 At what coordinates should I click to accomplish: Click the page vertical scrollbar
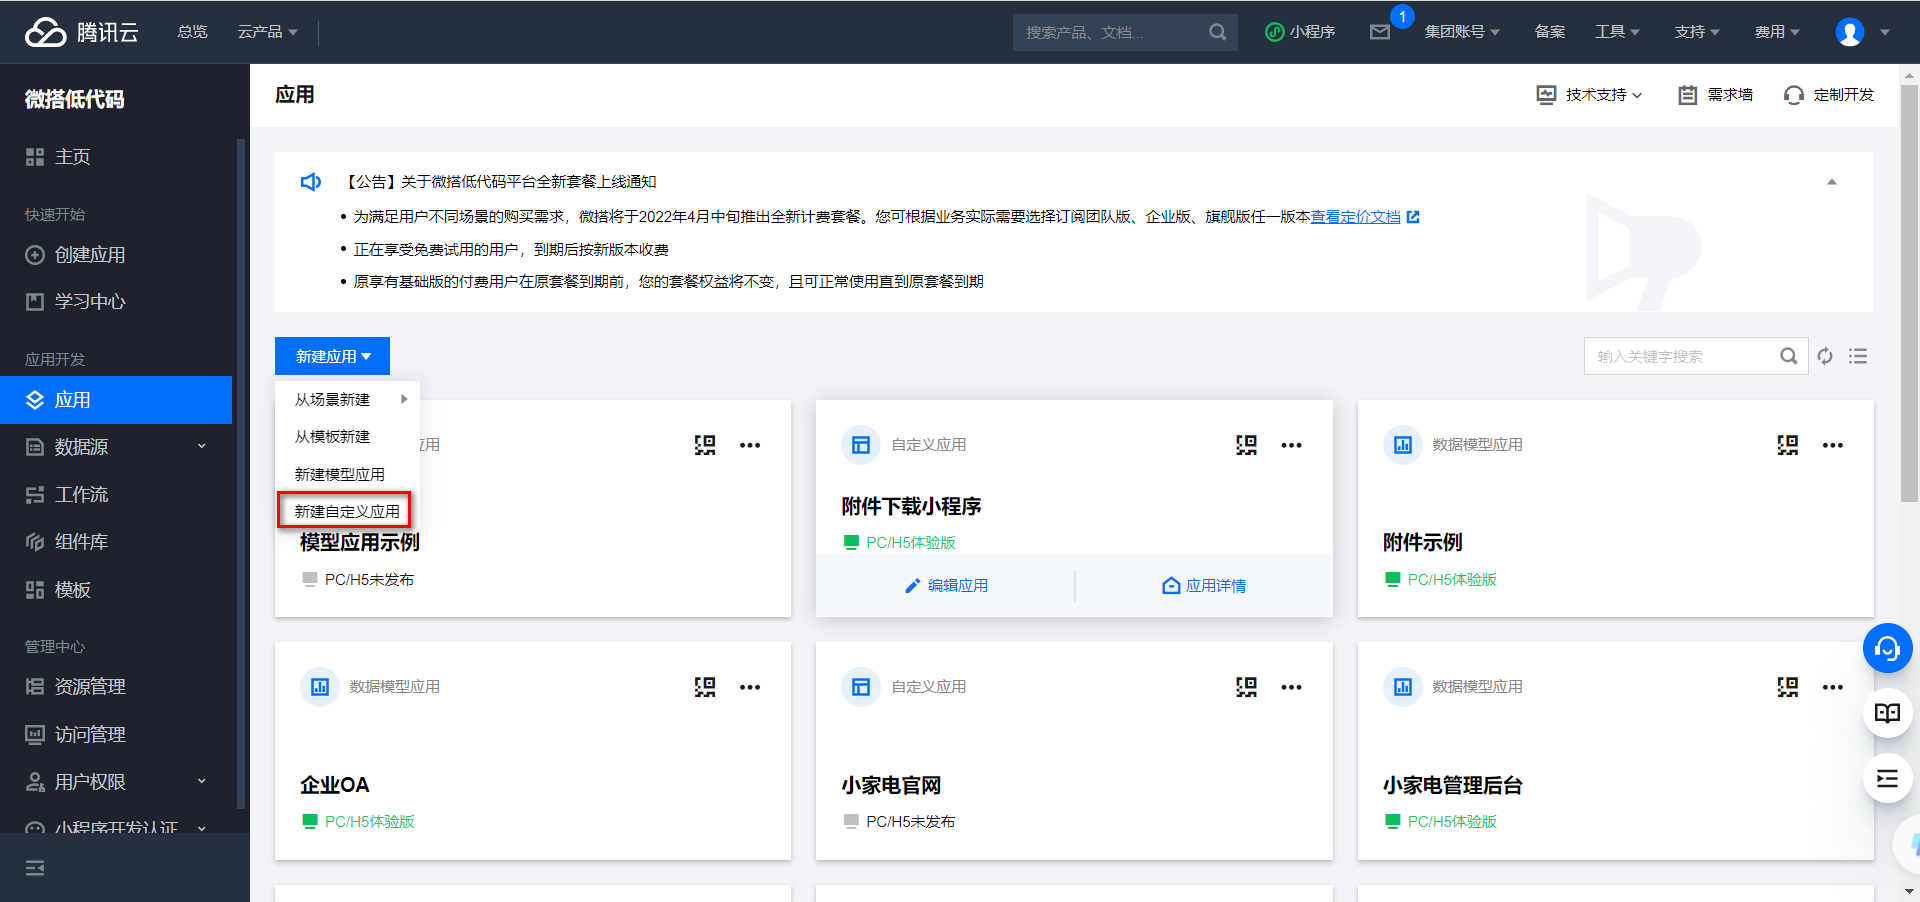(x=1910, y=292)
